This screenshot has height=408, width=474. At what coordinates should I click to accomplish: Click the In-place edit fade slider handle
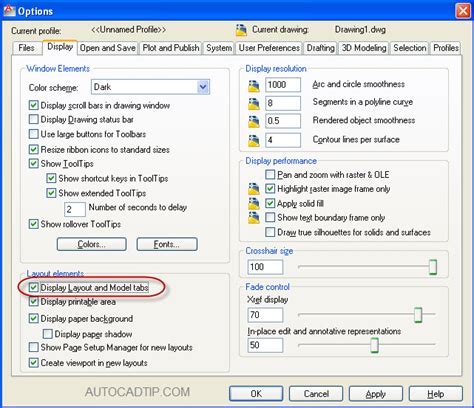374,345
